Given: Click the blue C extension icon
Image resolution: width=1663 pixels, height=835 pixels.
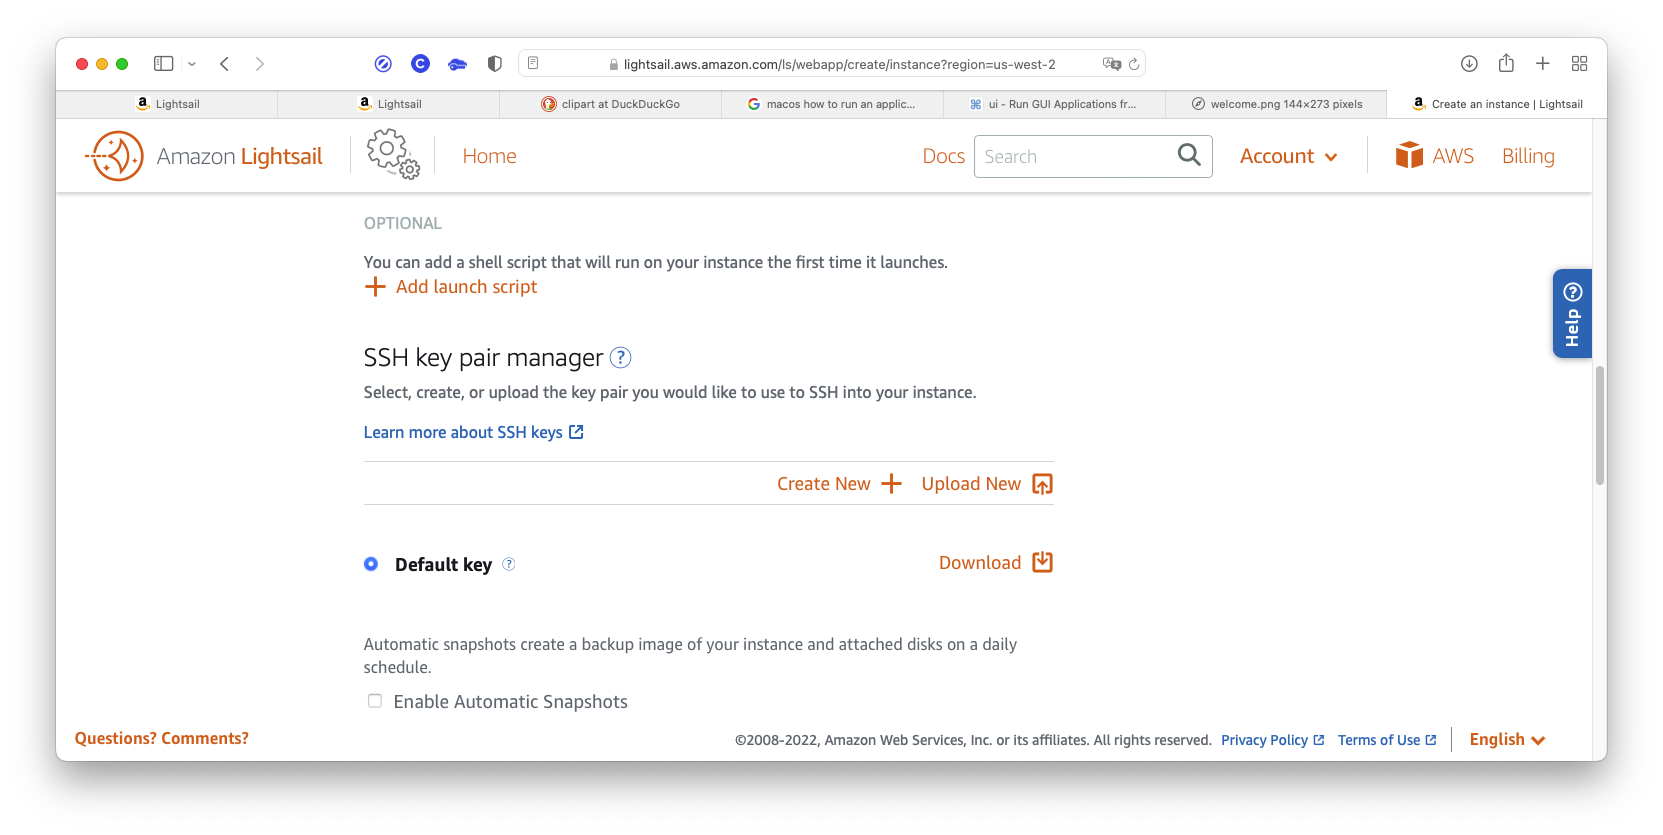Looking at the screenshot, I should point(420,63).
